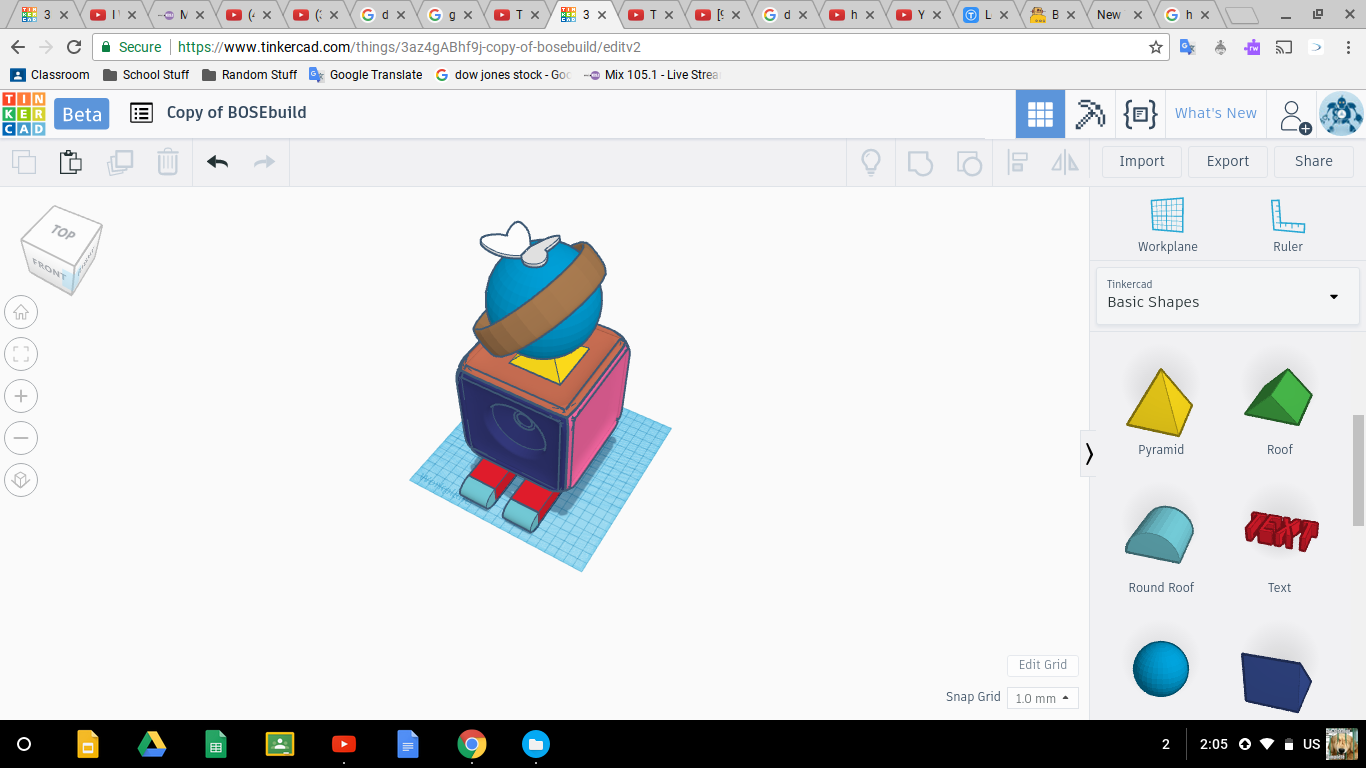Viewport: 1366px width, 768px height.
Task: Open the user profile avatar
Action: [1341, 114]
